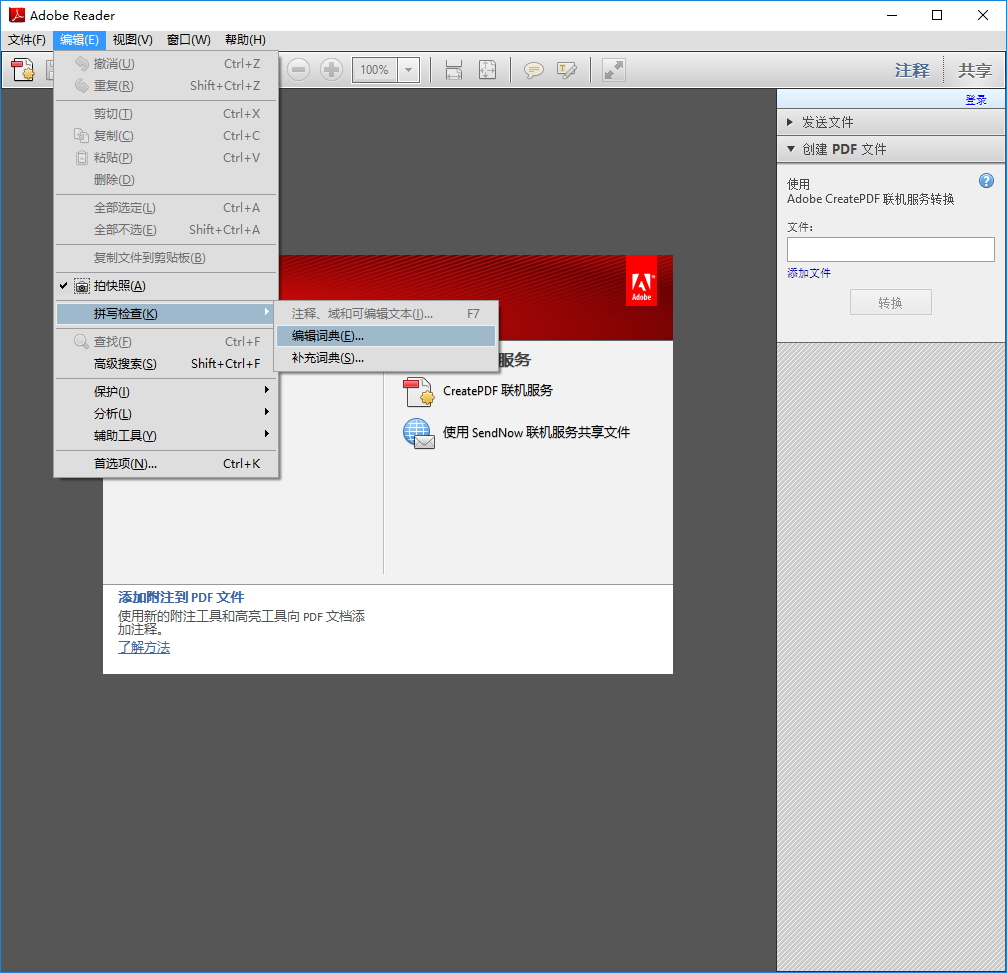Click the 100% zoom value field
Image resolution: width=1007 pixels, height=973 pixels.
(x=375, y=70)
